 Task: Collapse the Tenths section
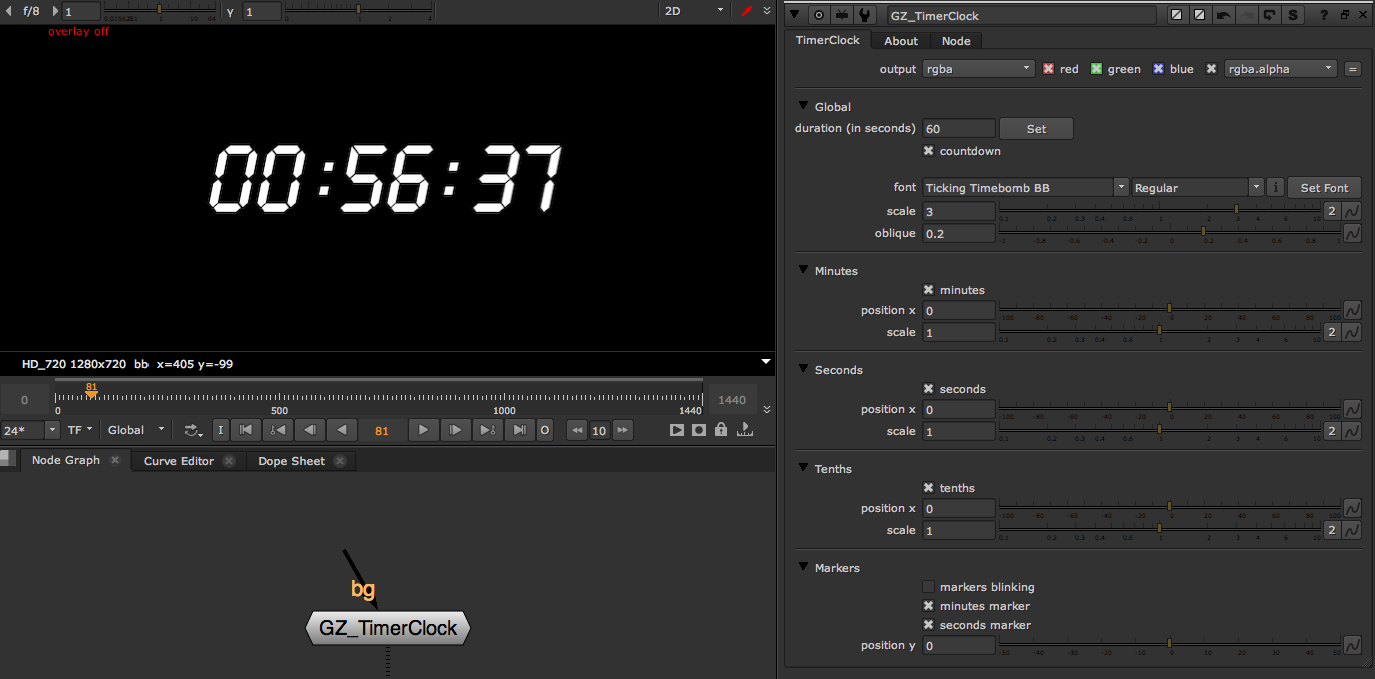(803, 468)
